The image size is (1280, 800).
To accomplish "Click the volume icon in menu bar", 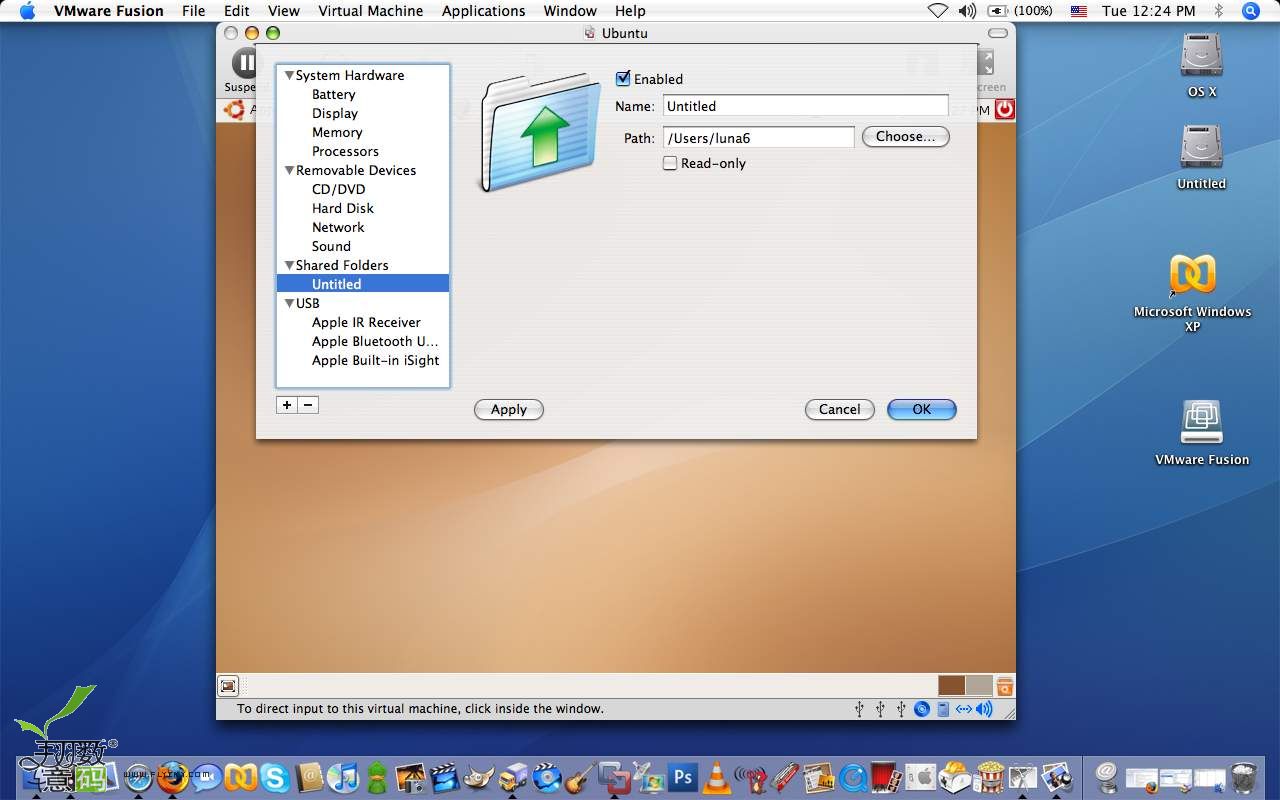I will (967, 11).
